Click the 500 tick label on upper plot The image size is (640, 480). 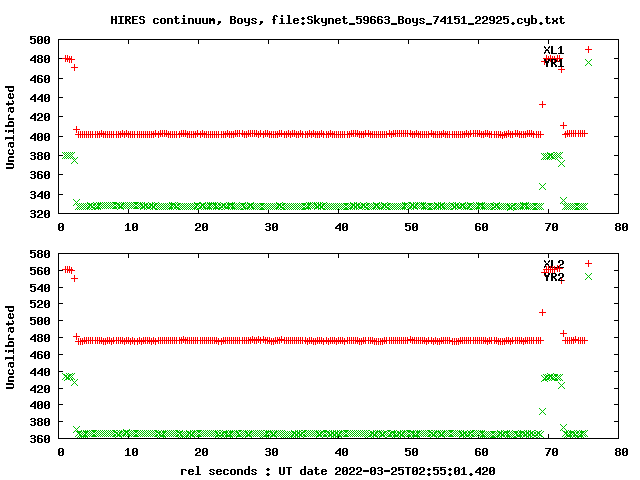(x=40, y=40)
